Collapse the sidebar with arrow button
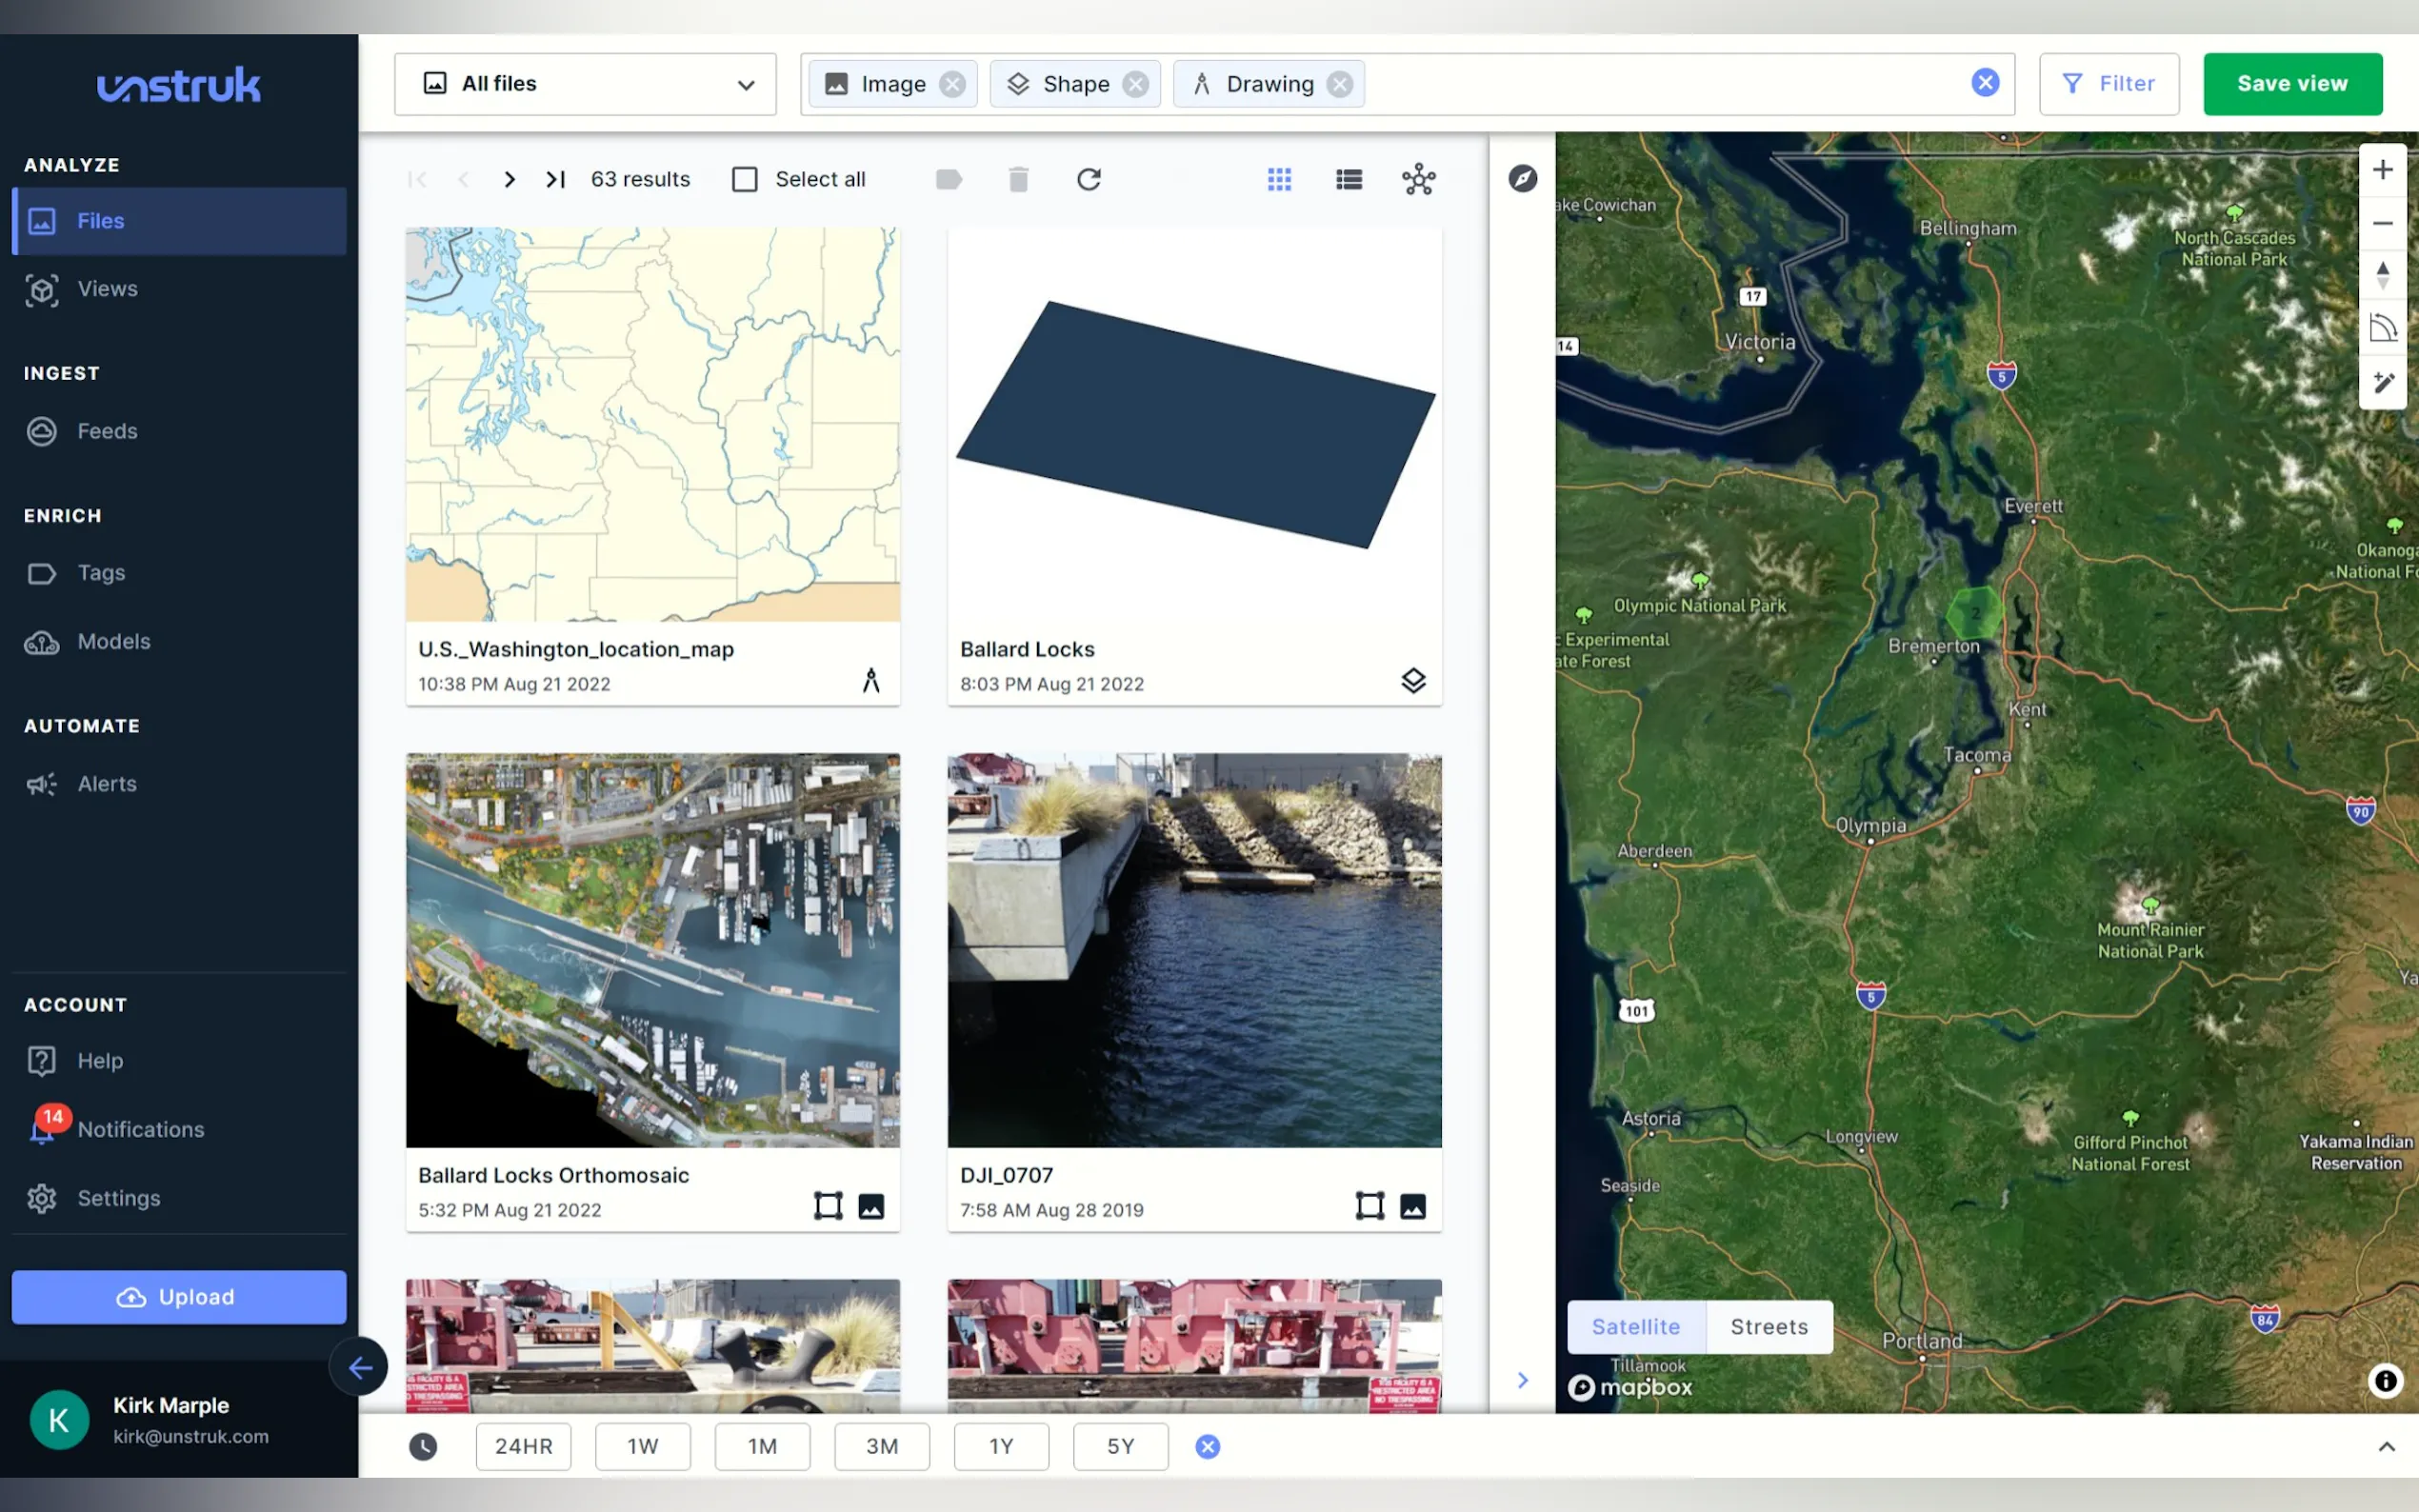This screenshot has height=1512, width=2419. 360,1366
